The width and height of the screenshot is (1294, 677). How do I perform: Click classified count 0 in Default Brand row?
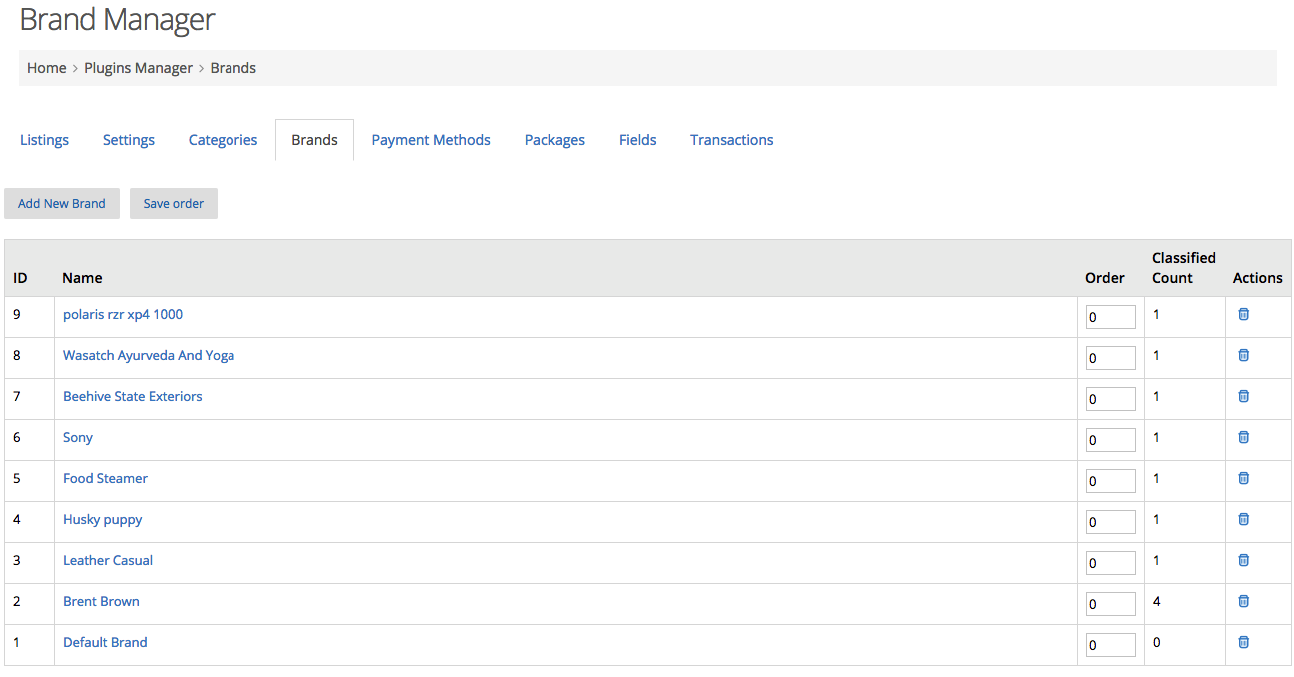[1157, 642]
